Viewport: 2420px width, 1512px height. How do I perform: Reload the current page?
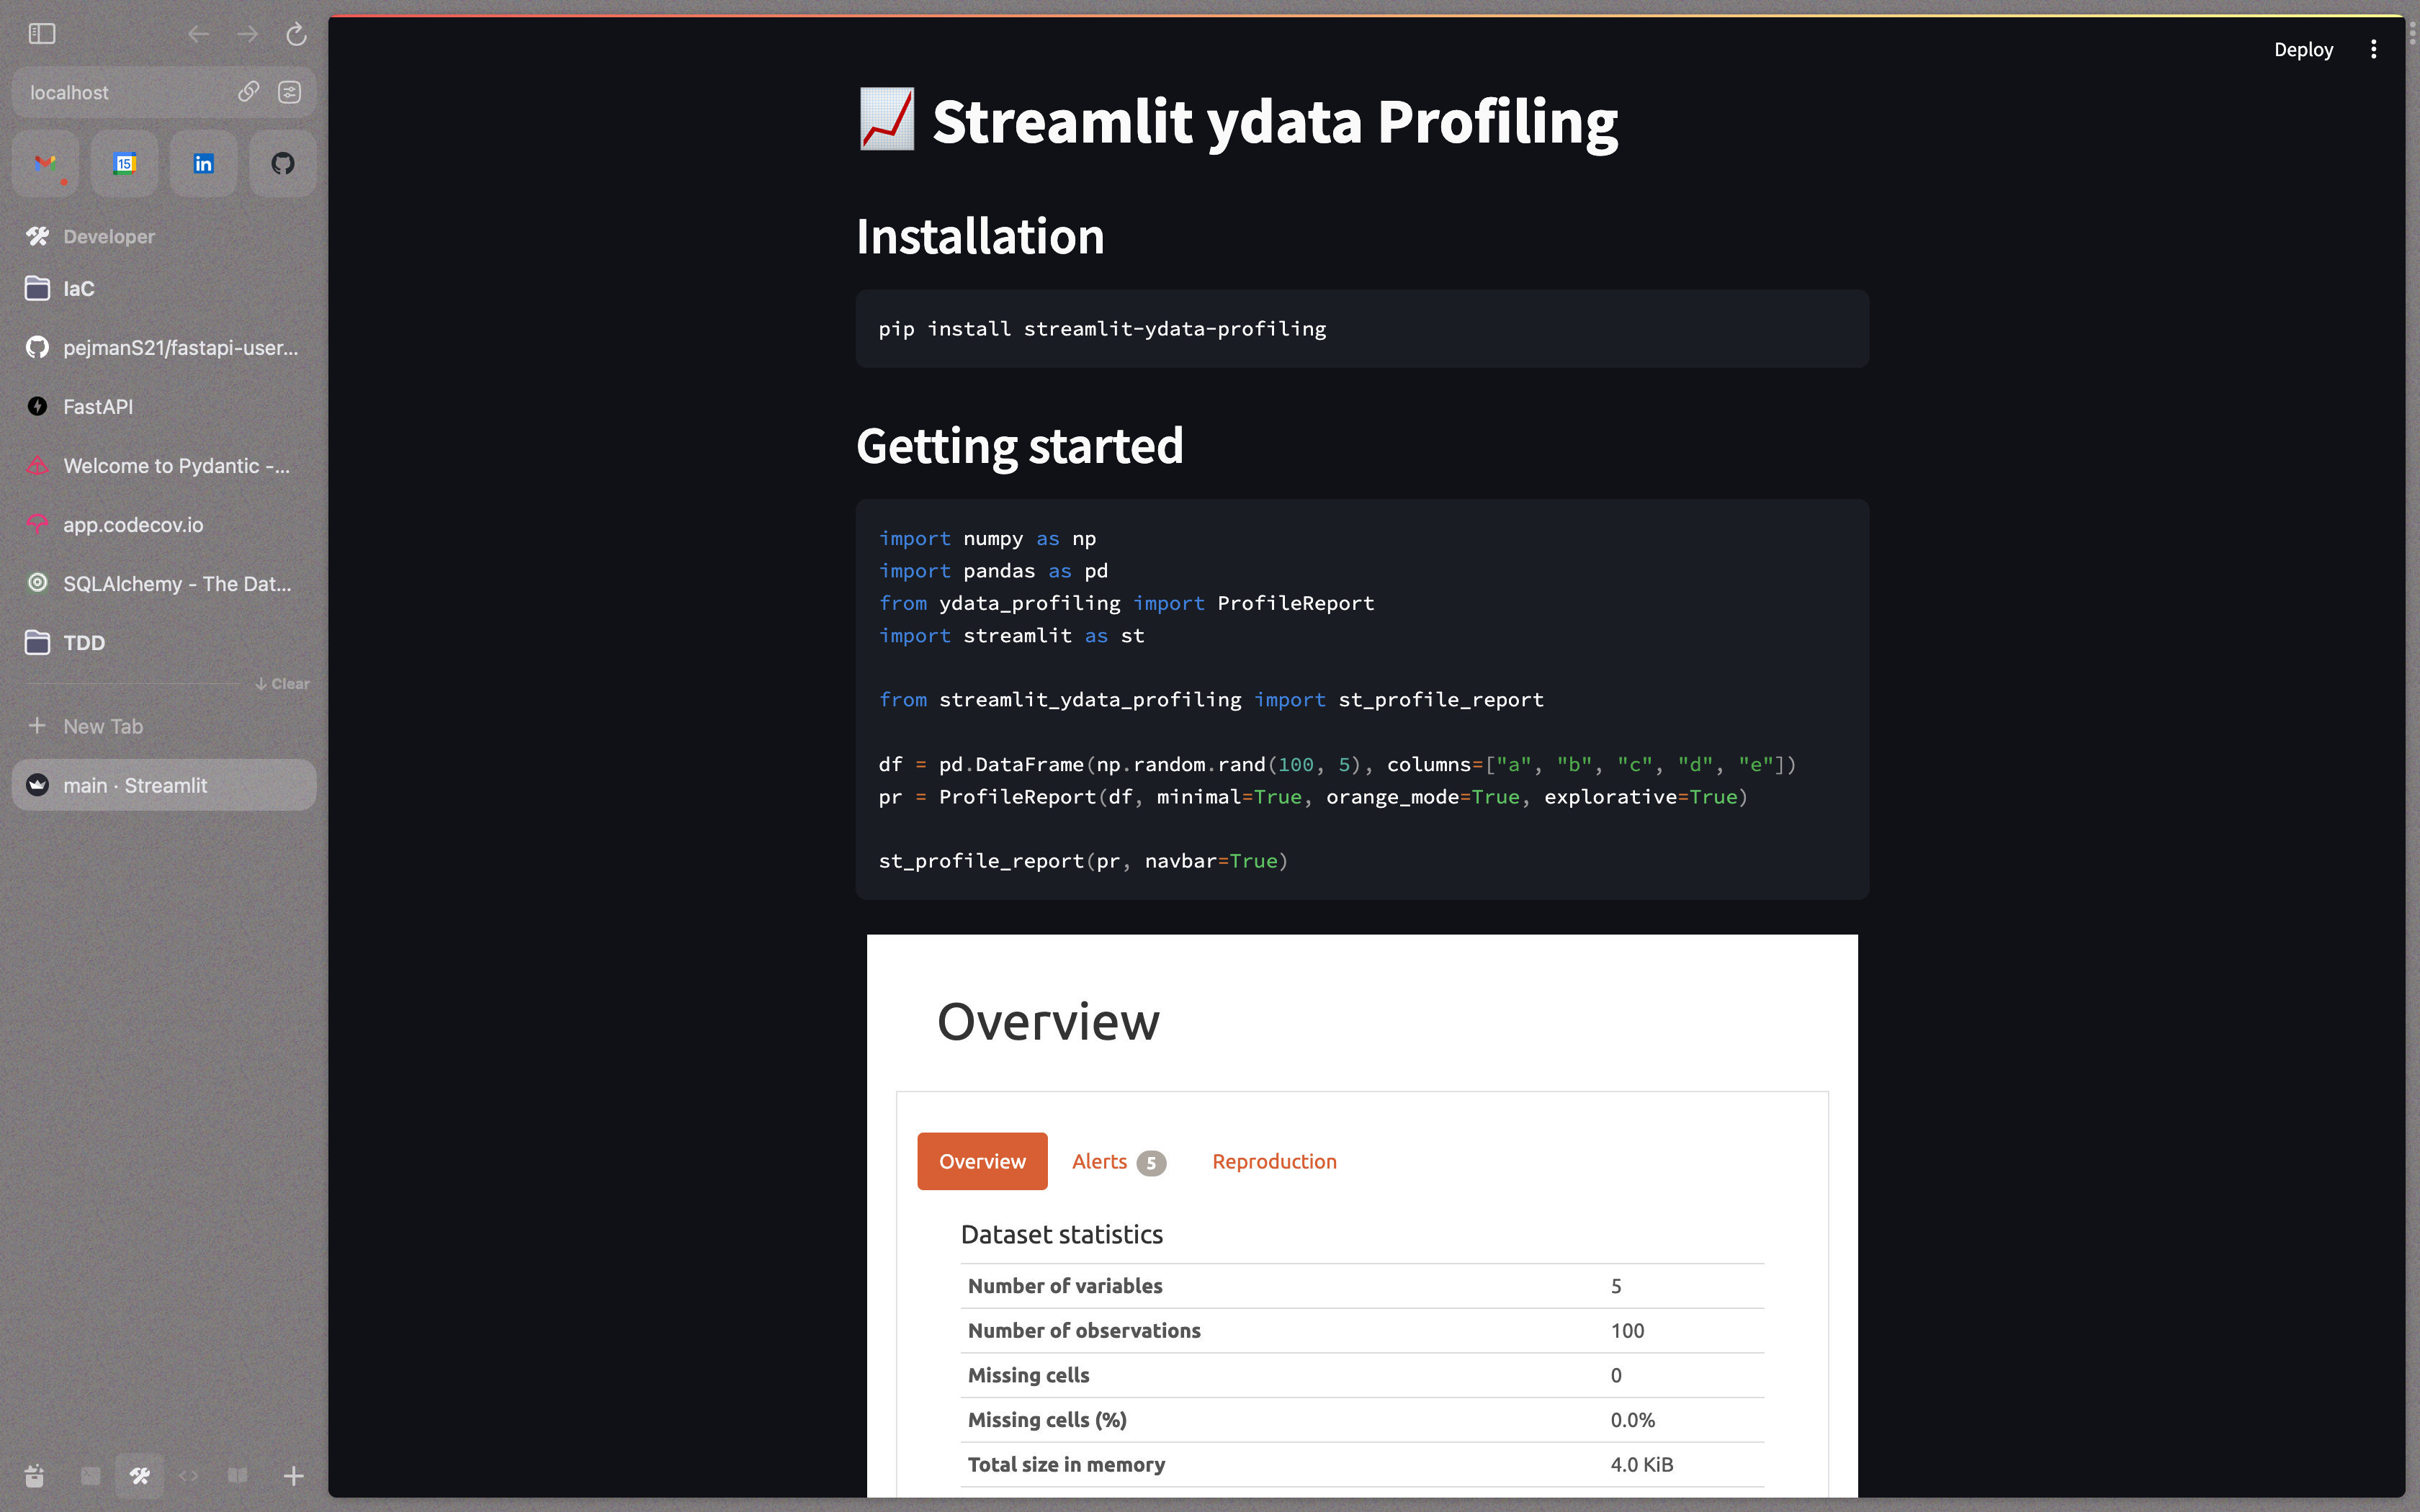[x=296, y=35]
